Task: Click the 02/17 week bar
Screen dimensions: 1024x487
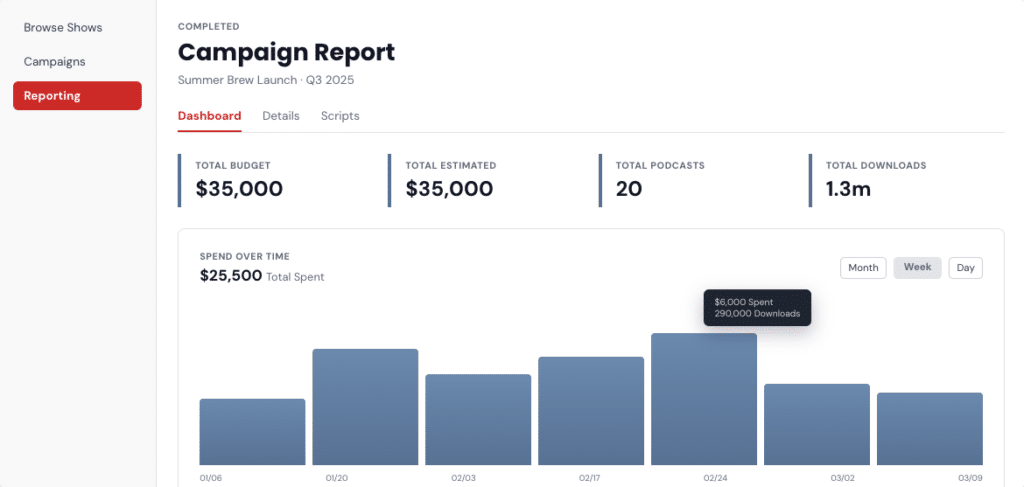Action: point(591,411)
